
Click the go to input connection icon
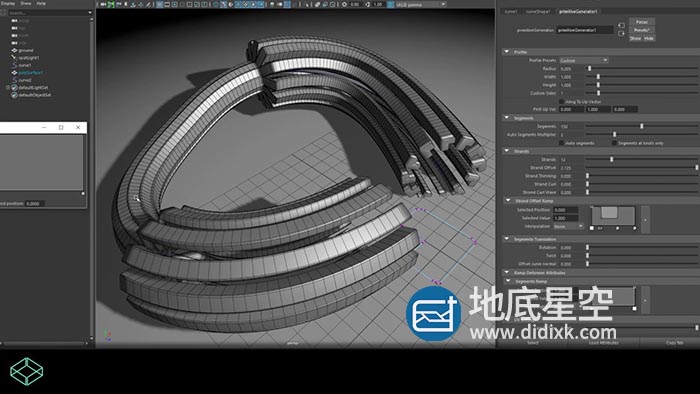coord(621,25)
